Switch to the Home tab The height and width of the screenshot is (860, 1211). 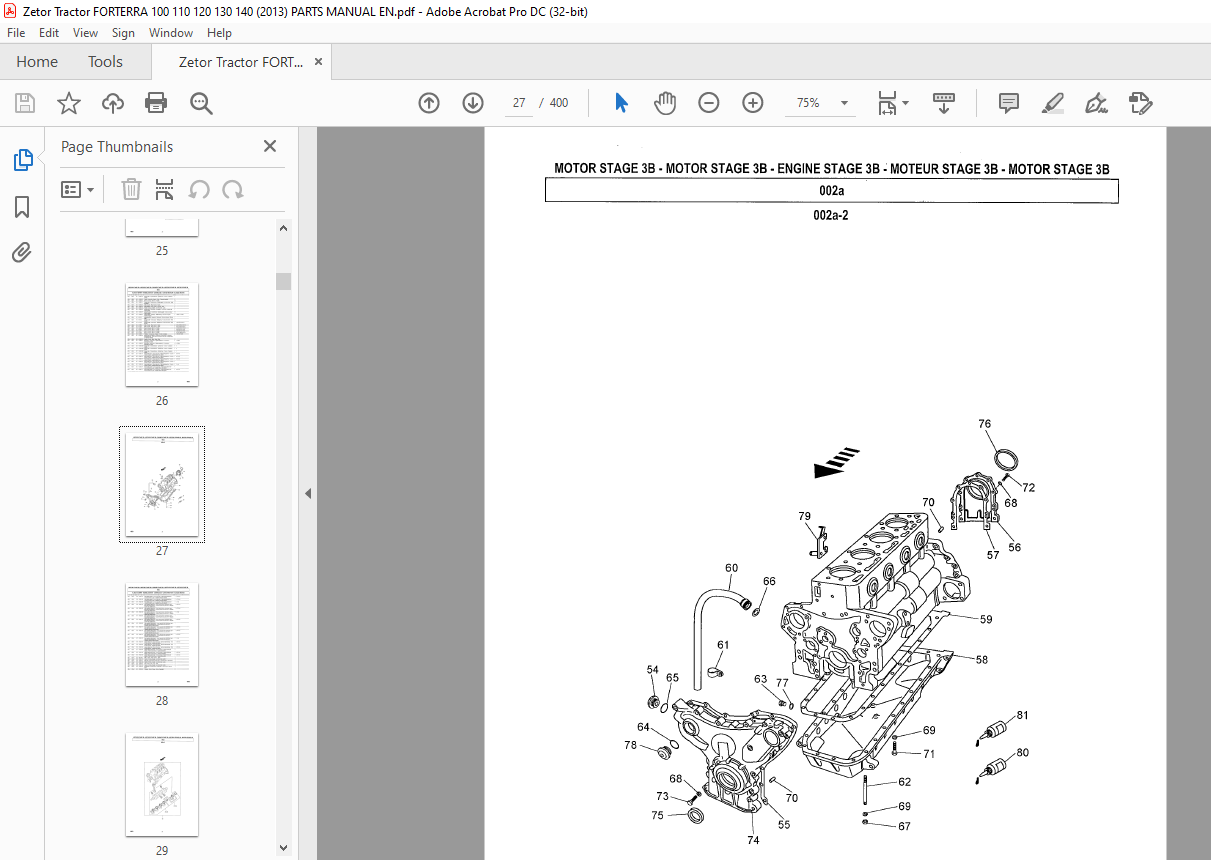click(x=37, y=62)
